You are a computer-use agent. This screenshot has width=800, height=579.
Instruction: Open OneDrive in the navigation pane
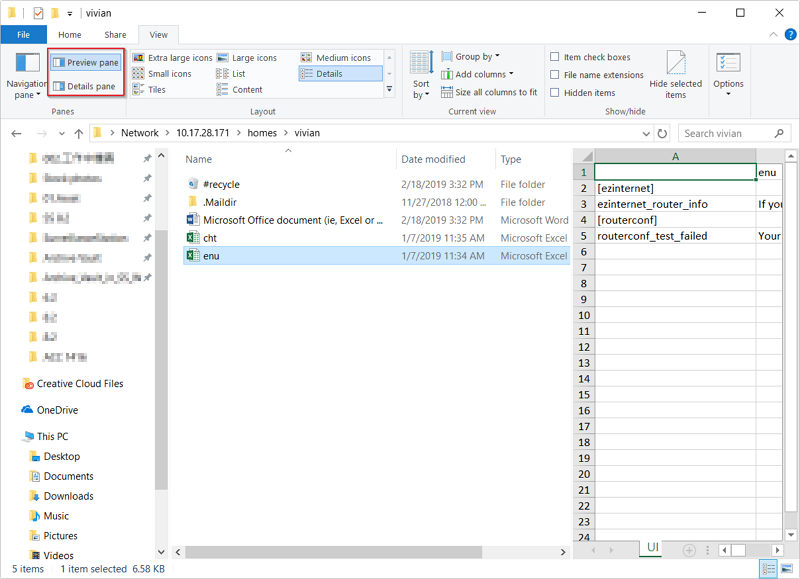point(58,410)
